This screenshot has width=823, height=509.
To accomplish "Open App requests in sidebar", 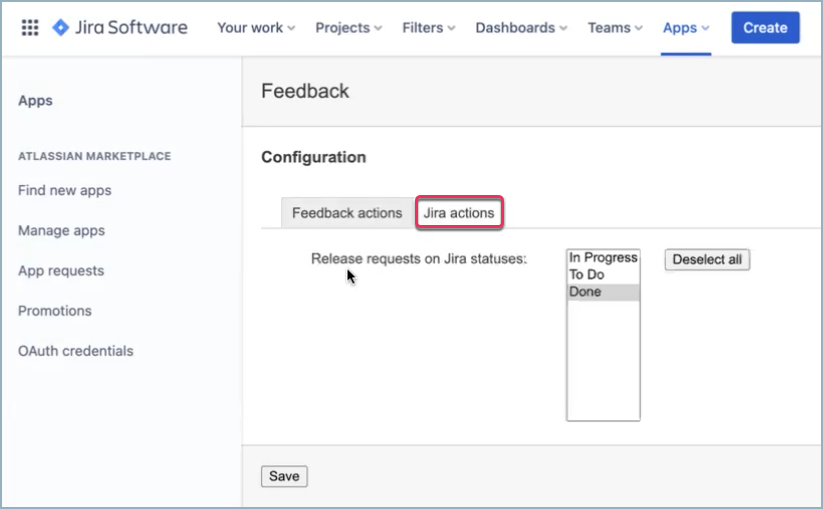I will [x=61, y=271].
